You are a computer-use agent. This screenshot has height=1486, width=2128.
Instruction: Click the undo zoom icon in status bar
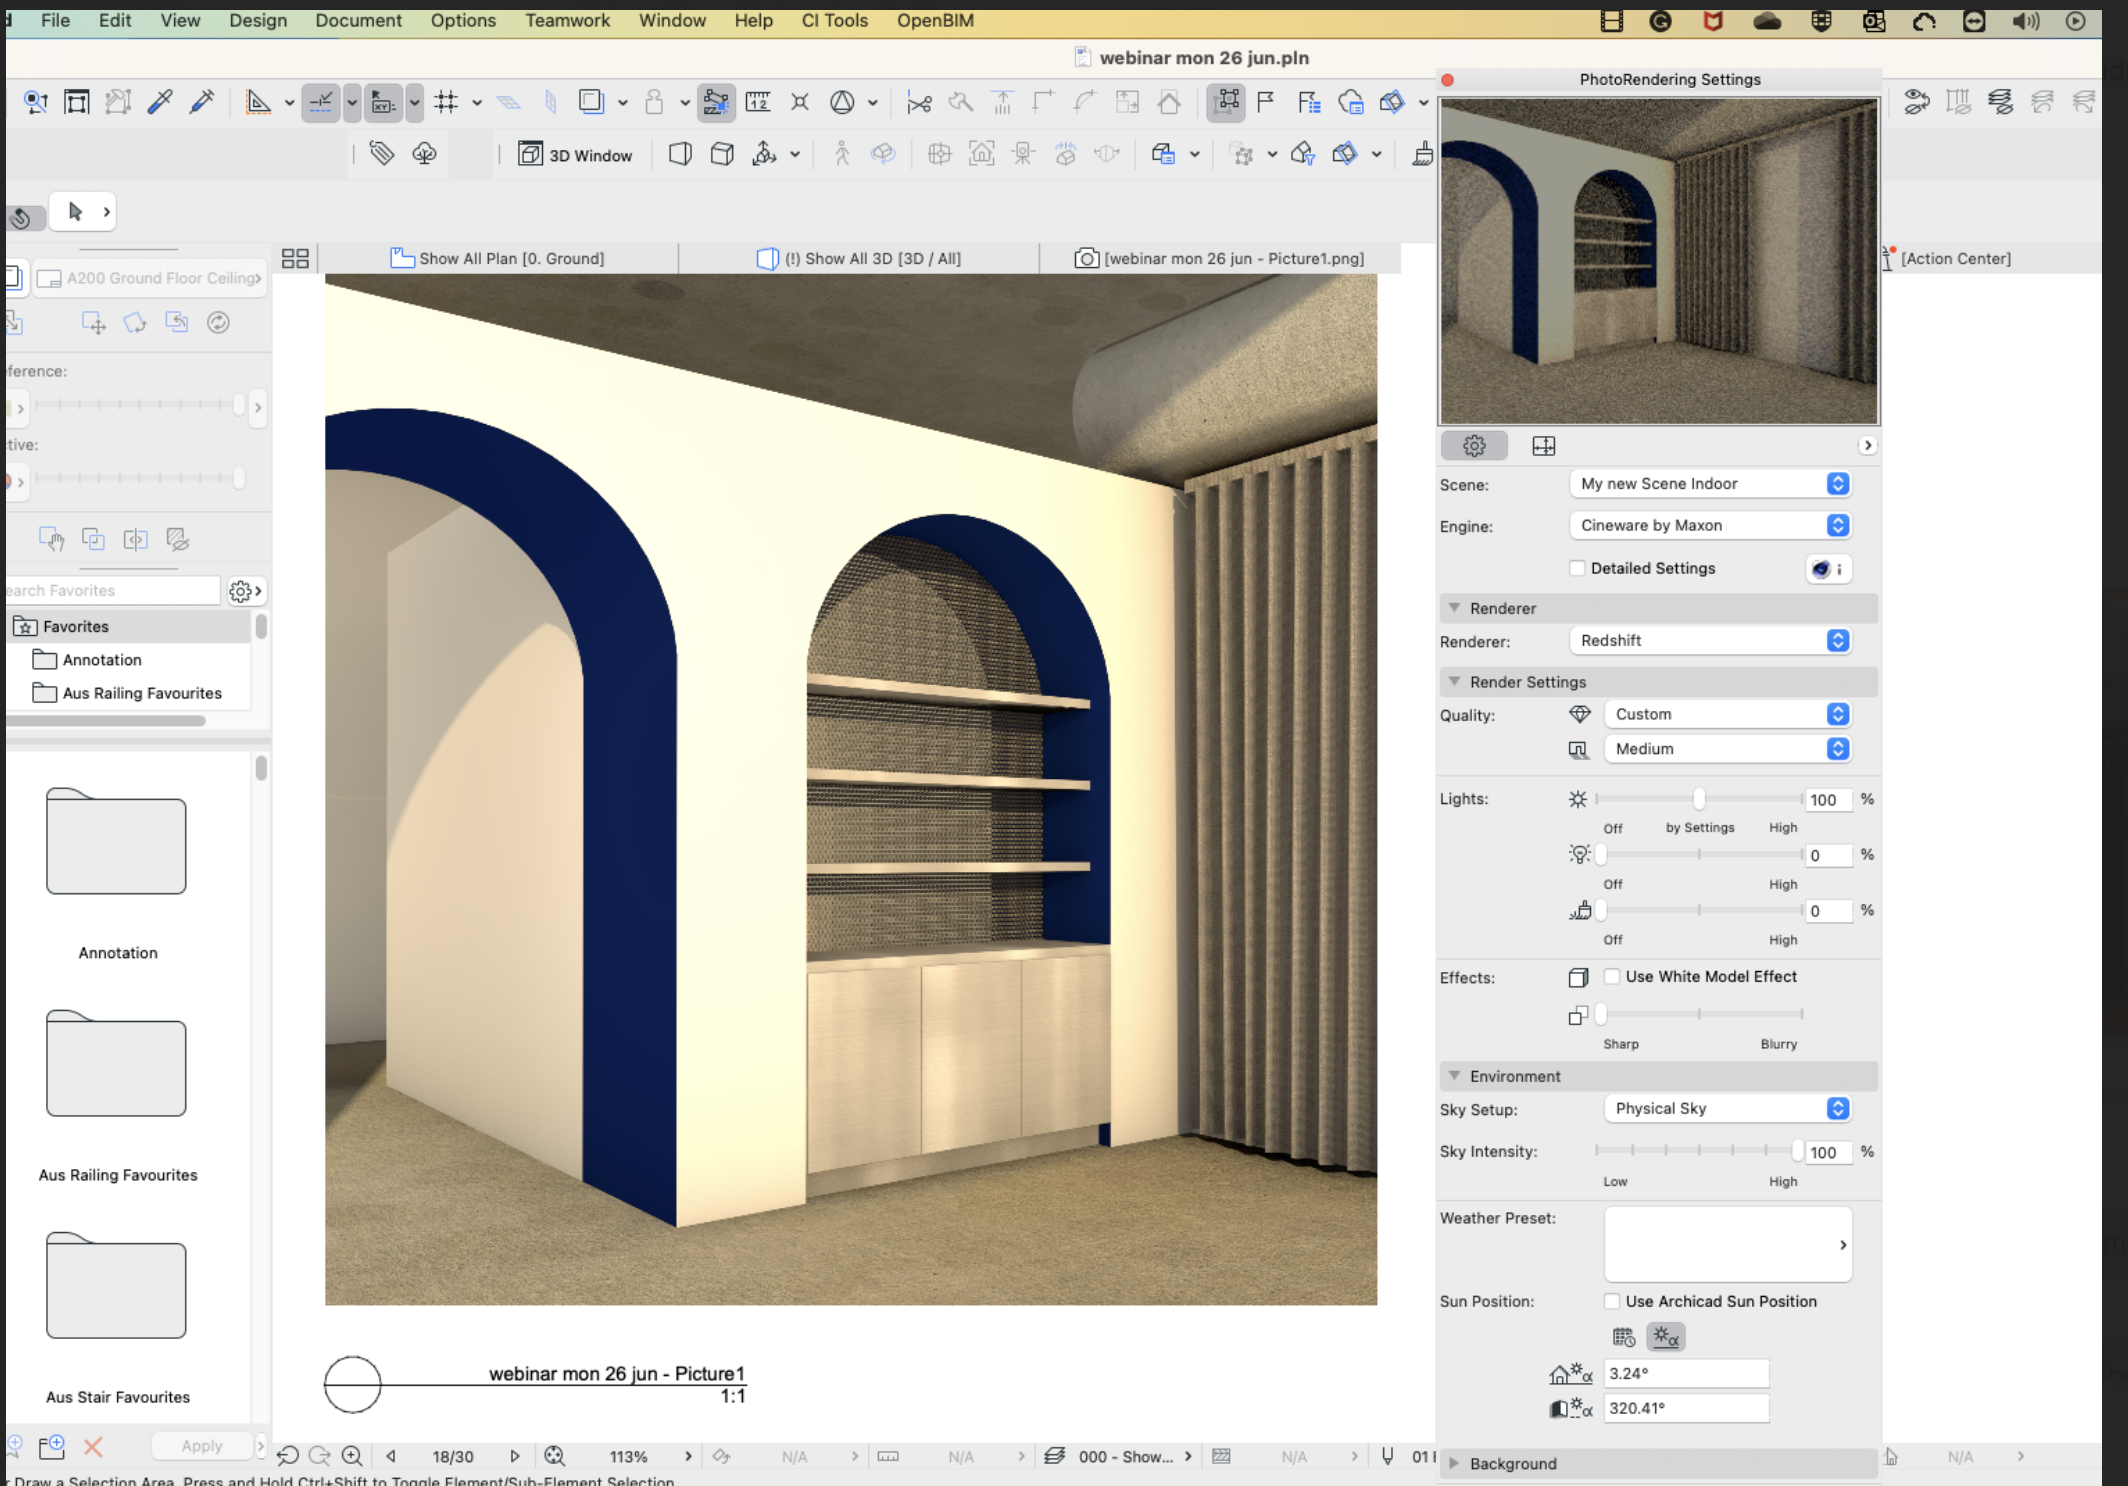288,1457
